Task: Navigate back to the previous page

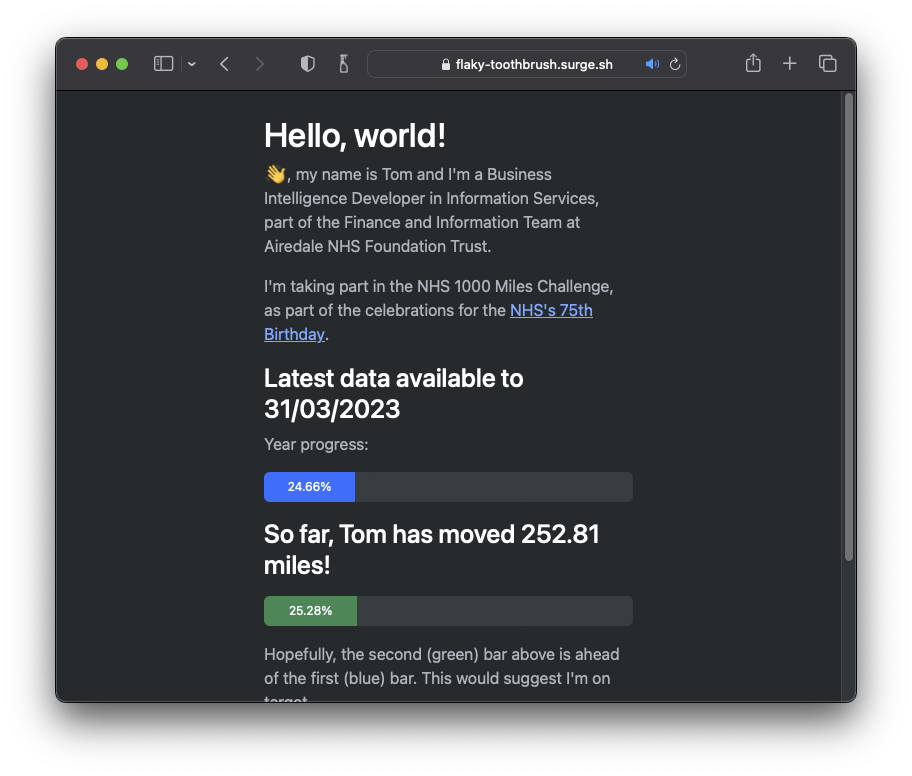Action: (224, 63)
